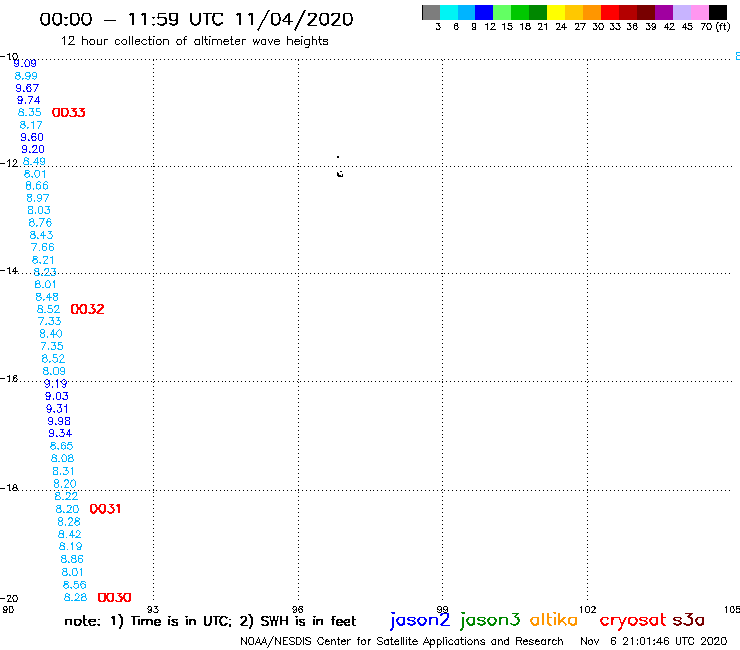Click the 8.31 wave height value
Image resolution: width=740 pixels, height=650 pixels.
pos(63,471)
